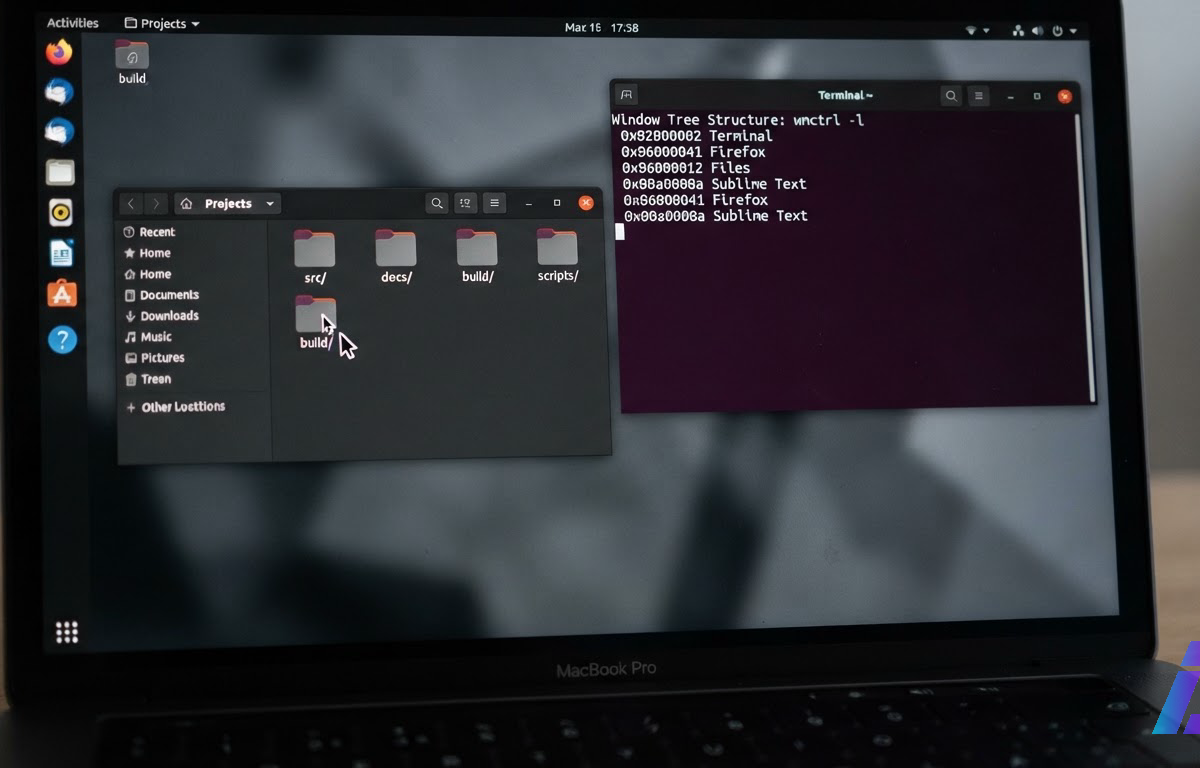Go forward in the Files window
Image resolution: width=1200 pixels, height=768 pixels.
(x=155, y=204)
